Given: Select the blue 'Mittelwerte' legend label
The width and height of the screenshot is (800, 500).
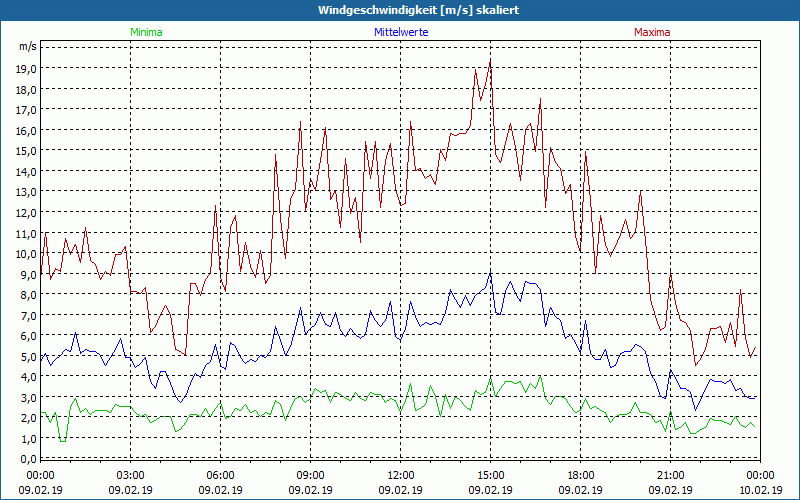Looking at the screenshot, I should click(x=401, y=32).
